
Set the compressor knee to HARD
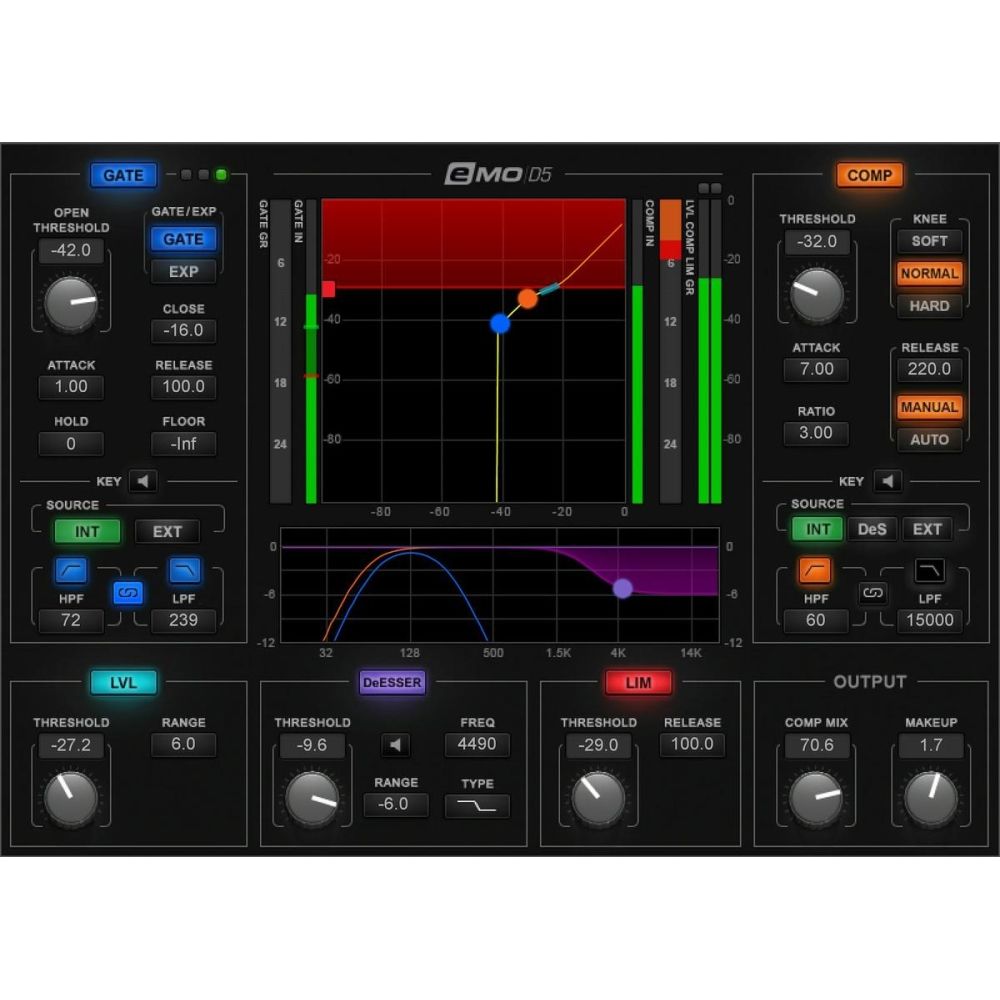(929, 306)
